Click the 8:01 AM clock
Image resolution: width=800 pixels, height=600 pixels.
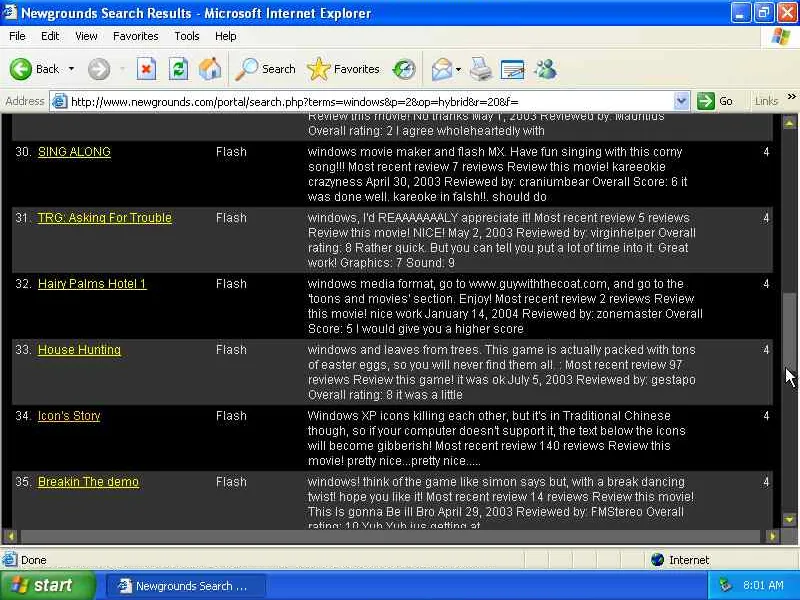point(763,585)
